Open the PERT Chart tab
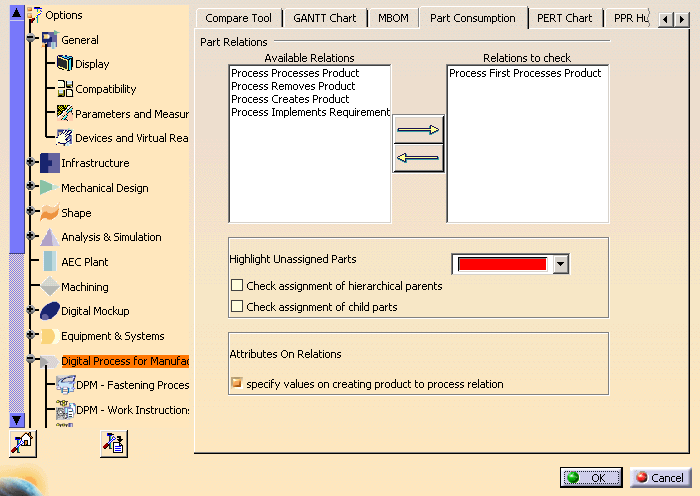Screen dimensions: 700x496 (564, 18)
